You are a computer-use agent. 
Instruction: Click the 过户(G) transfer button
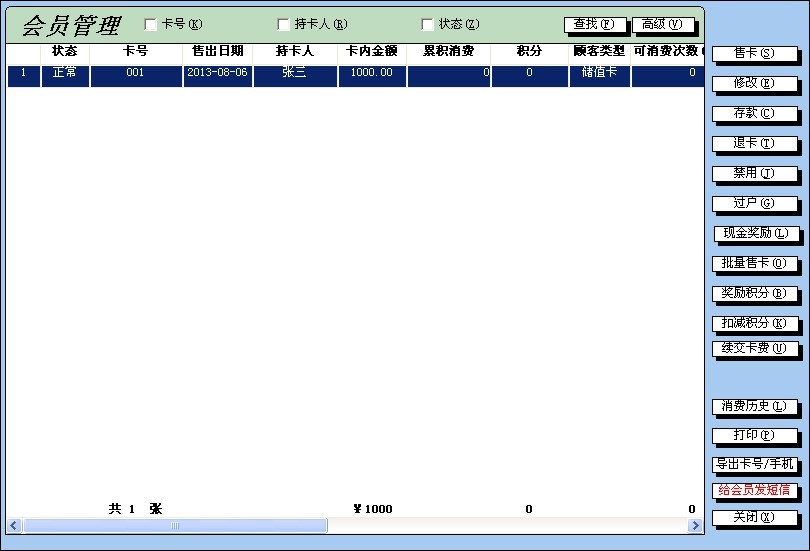coord(754,203)
